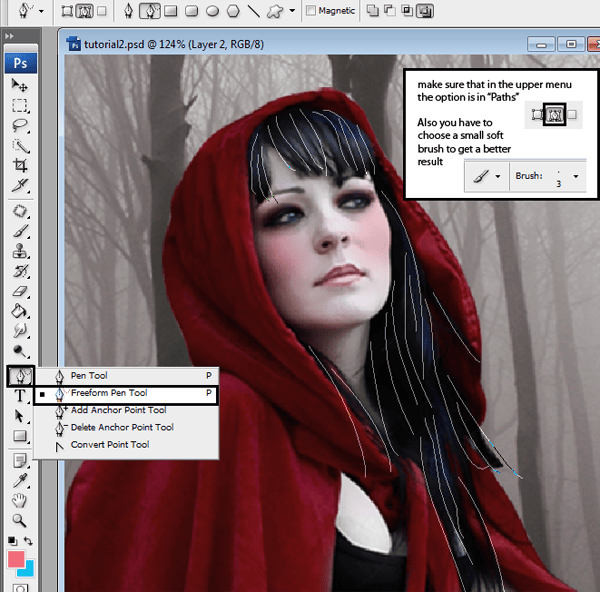Select the Move tool in the toolbox

tap(19, 86)
